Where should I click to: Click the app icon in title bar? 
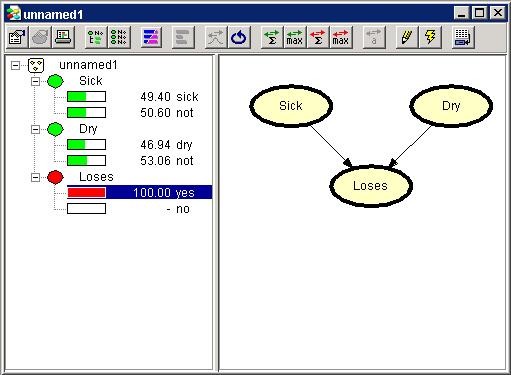14,14
